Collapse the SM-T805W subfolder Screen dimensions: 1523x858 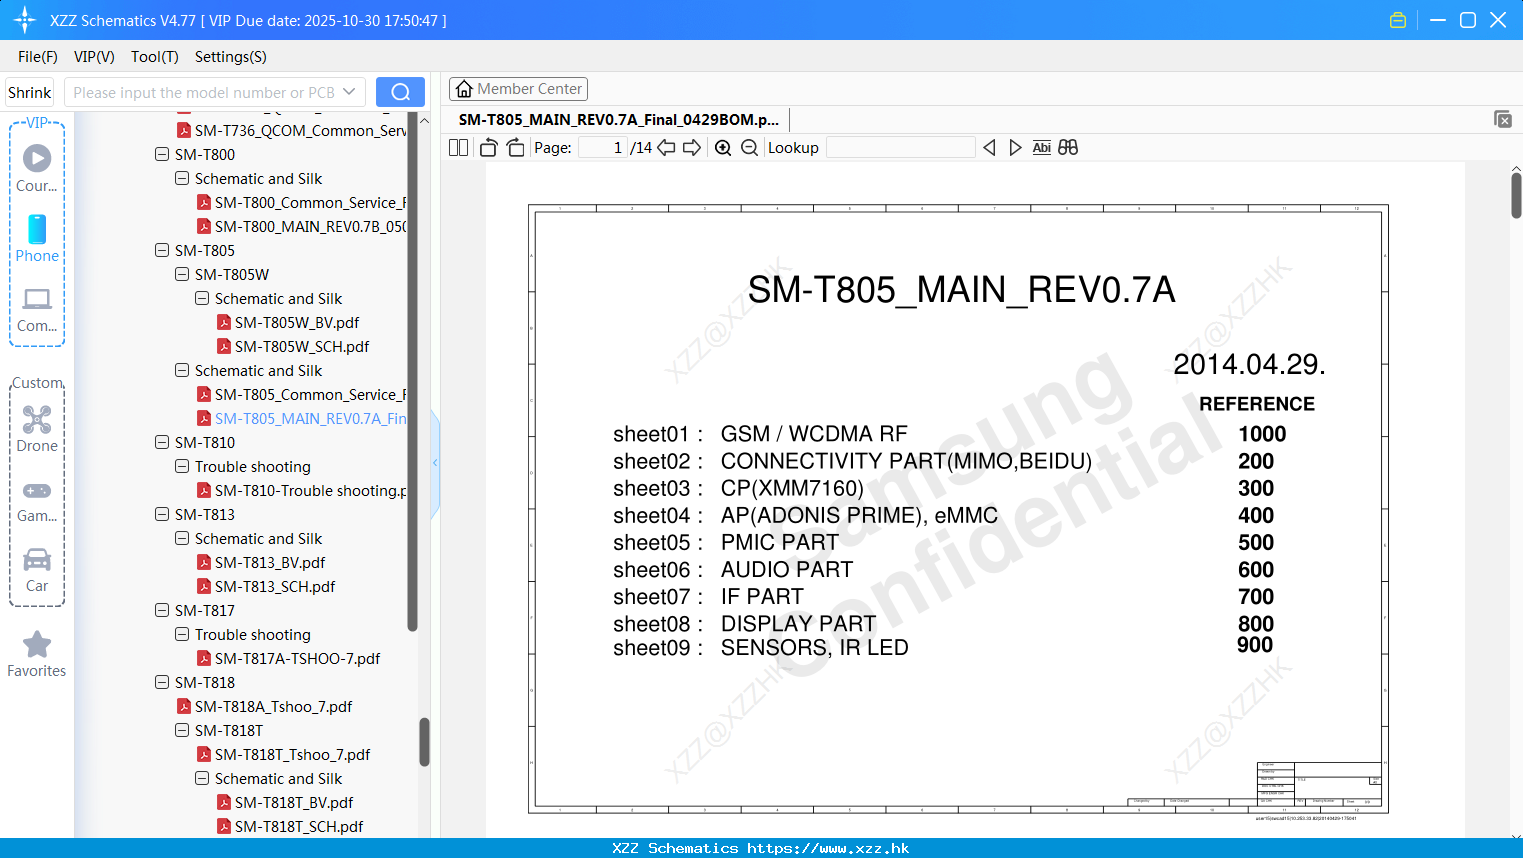[x=182, y=274]
